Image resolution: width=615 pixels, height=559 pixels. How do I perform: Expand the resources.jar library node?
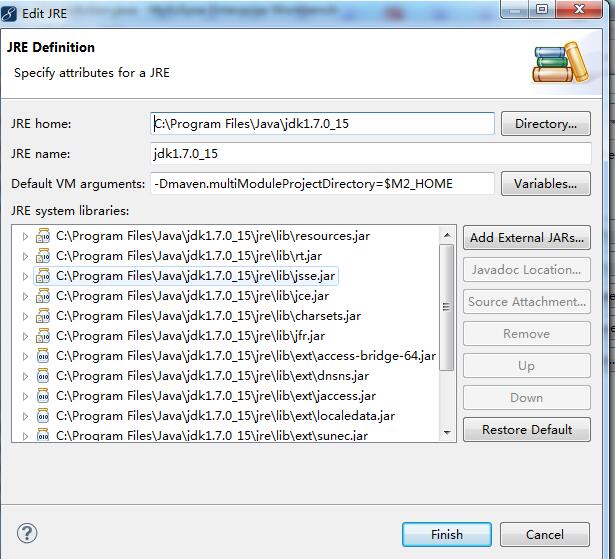coord(25,236)
